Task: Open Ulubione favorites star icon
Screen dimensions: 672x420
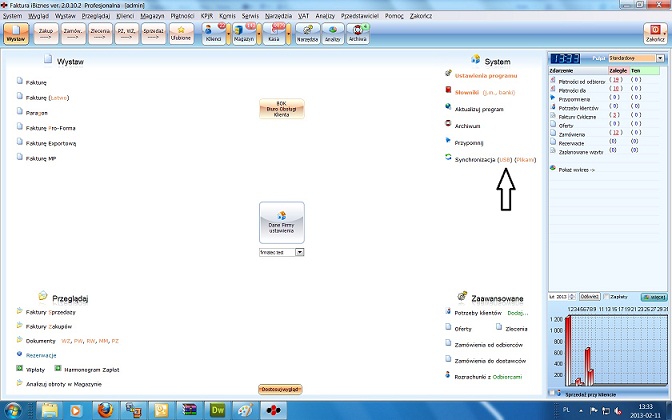Action: click(181, 30)
